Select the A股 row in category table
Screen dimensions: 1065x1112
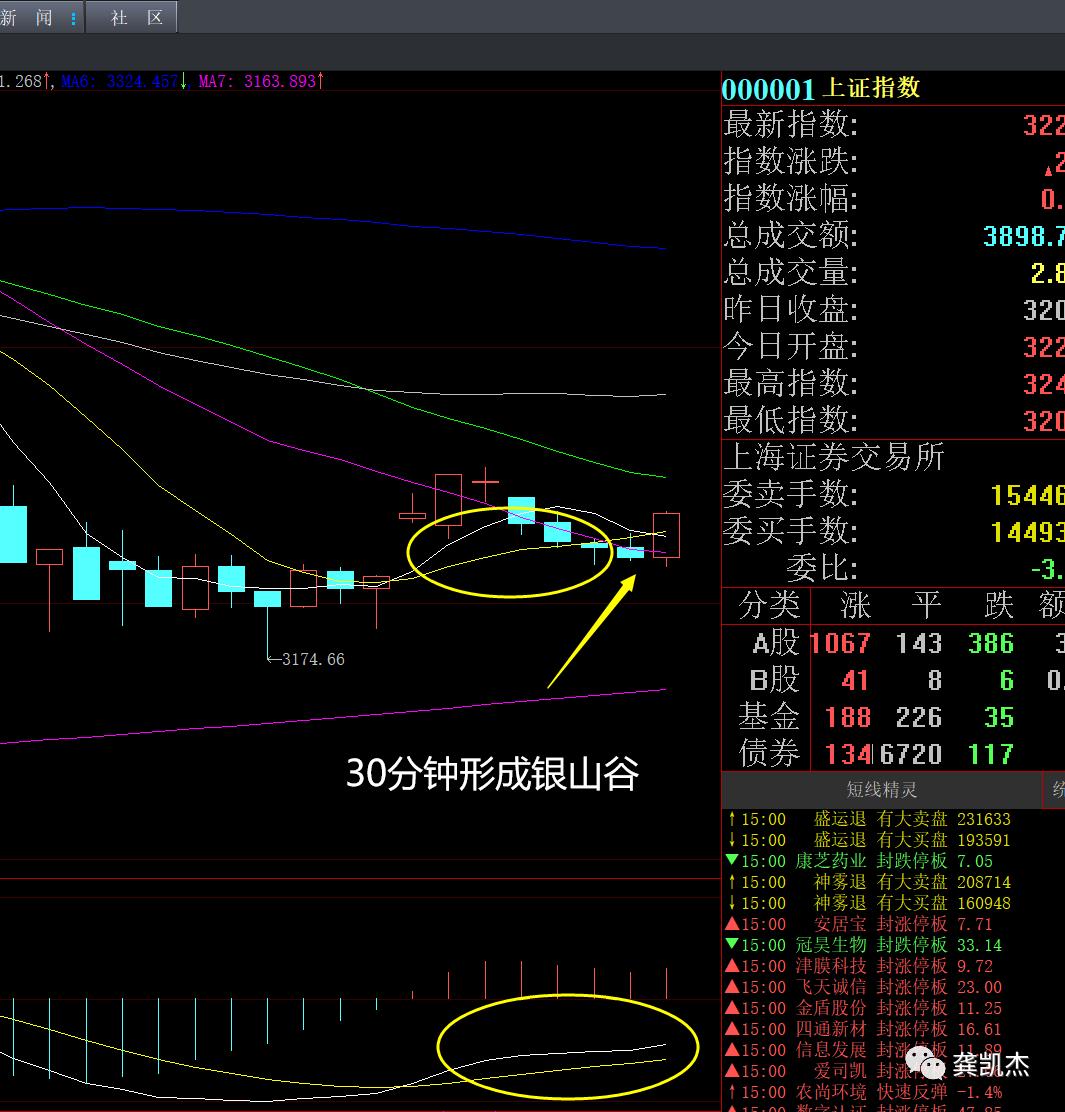click(776, 643)
